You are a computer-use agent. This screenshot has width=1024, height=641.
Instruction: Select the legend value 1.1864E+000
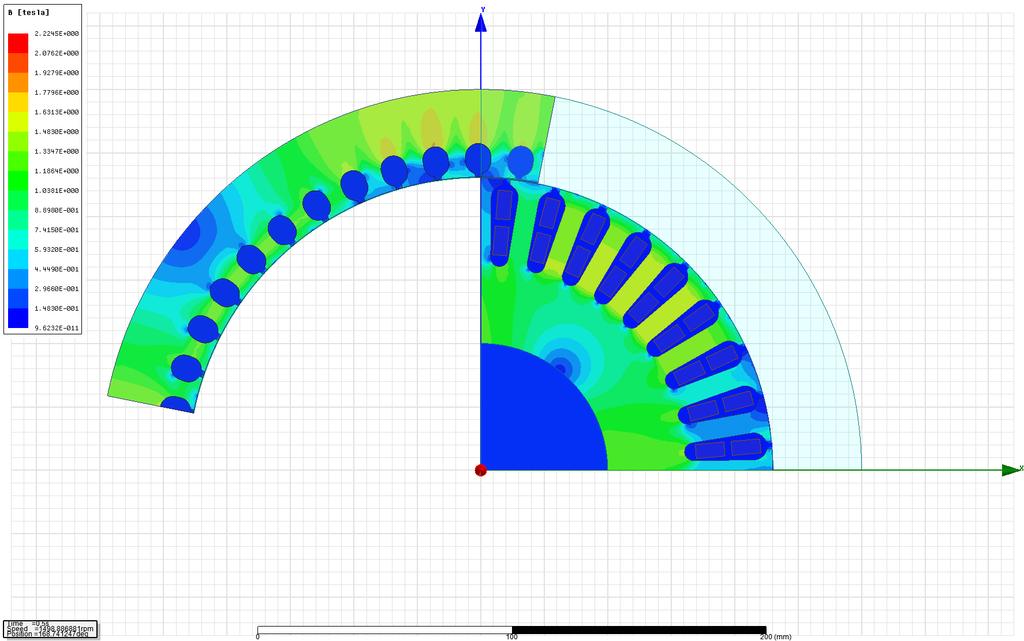(x=57, y=170)
